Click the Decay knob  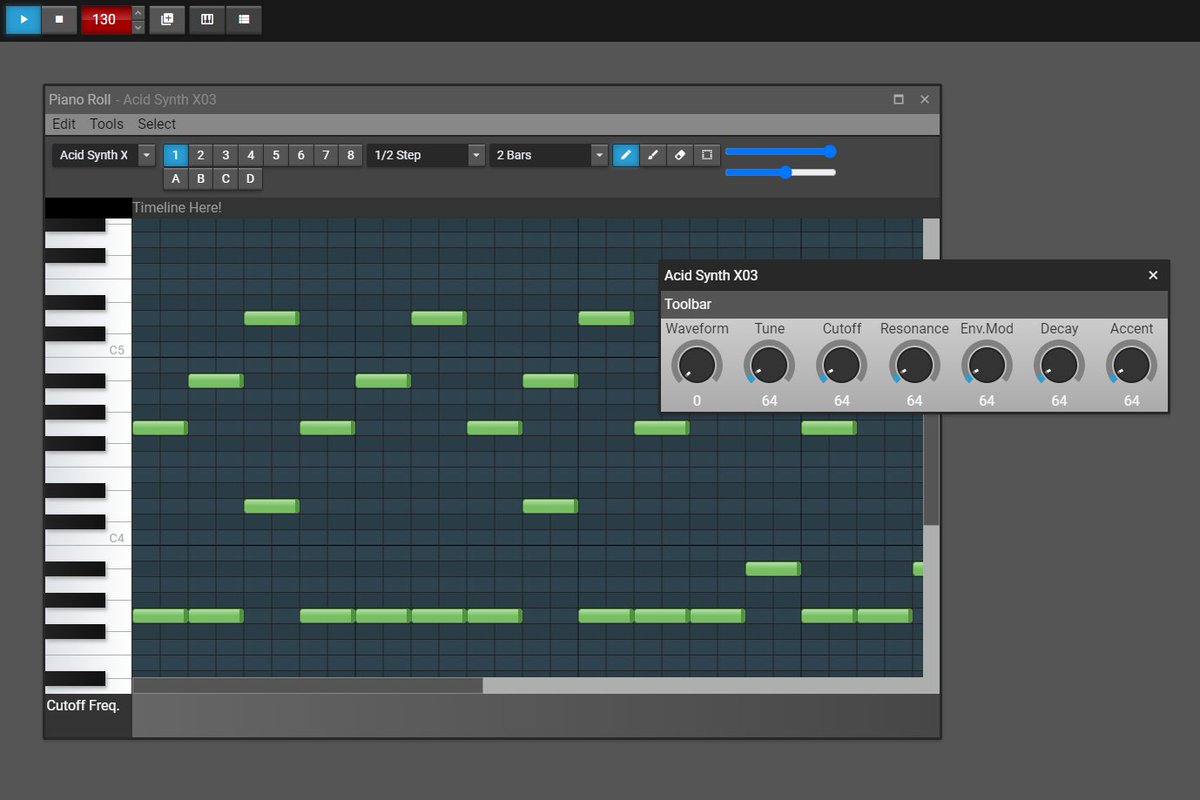[1059, 365]
